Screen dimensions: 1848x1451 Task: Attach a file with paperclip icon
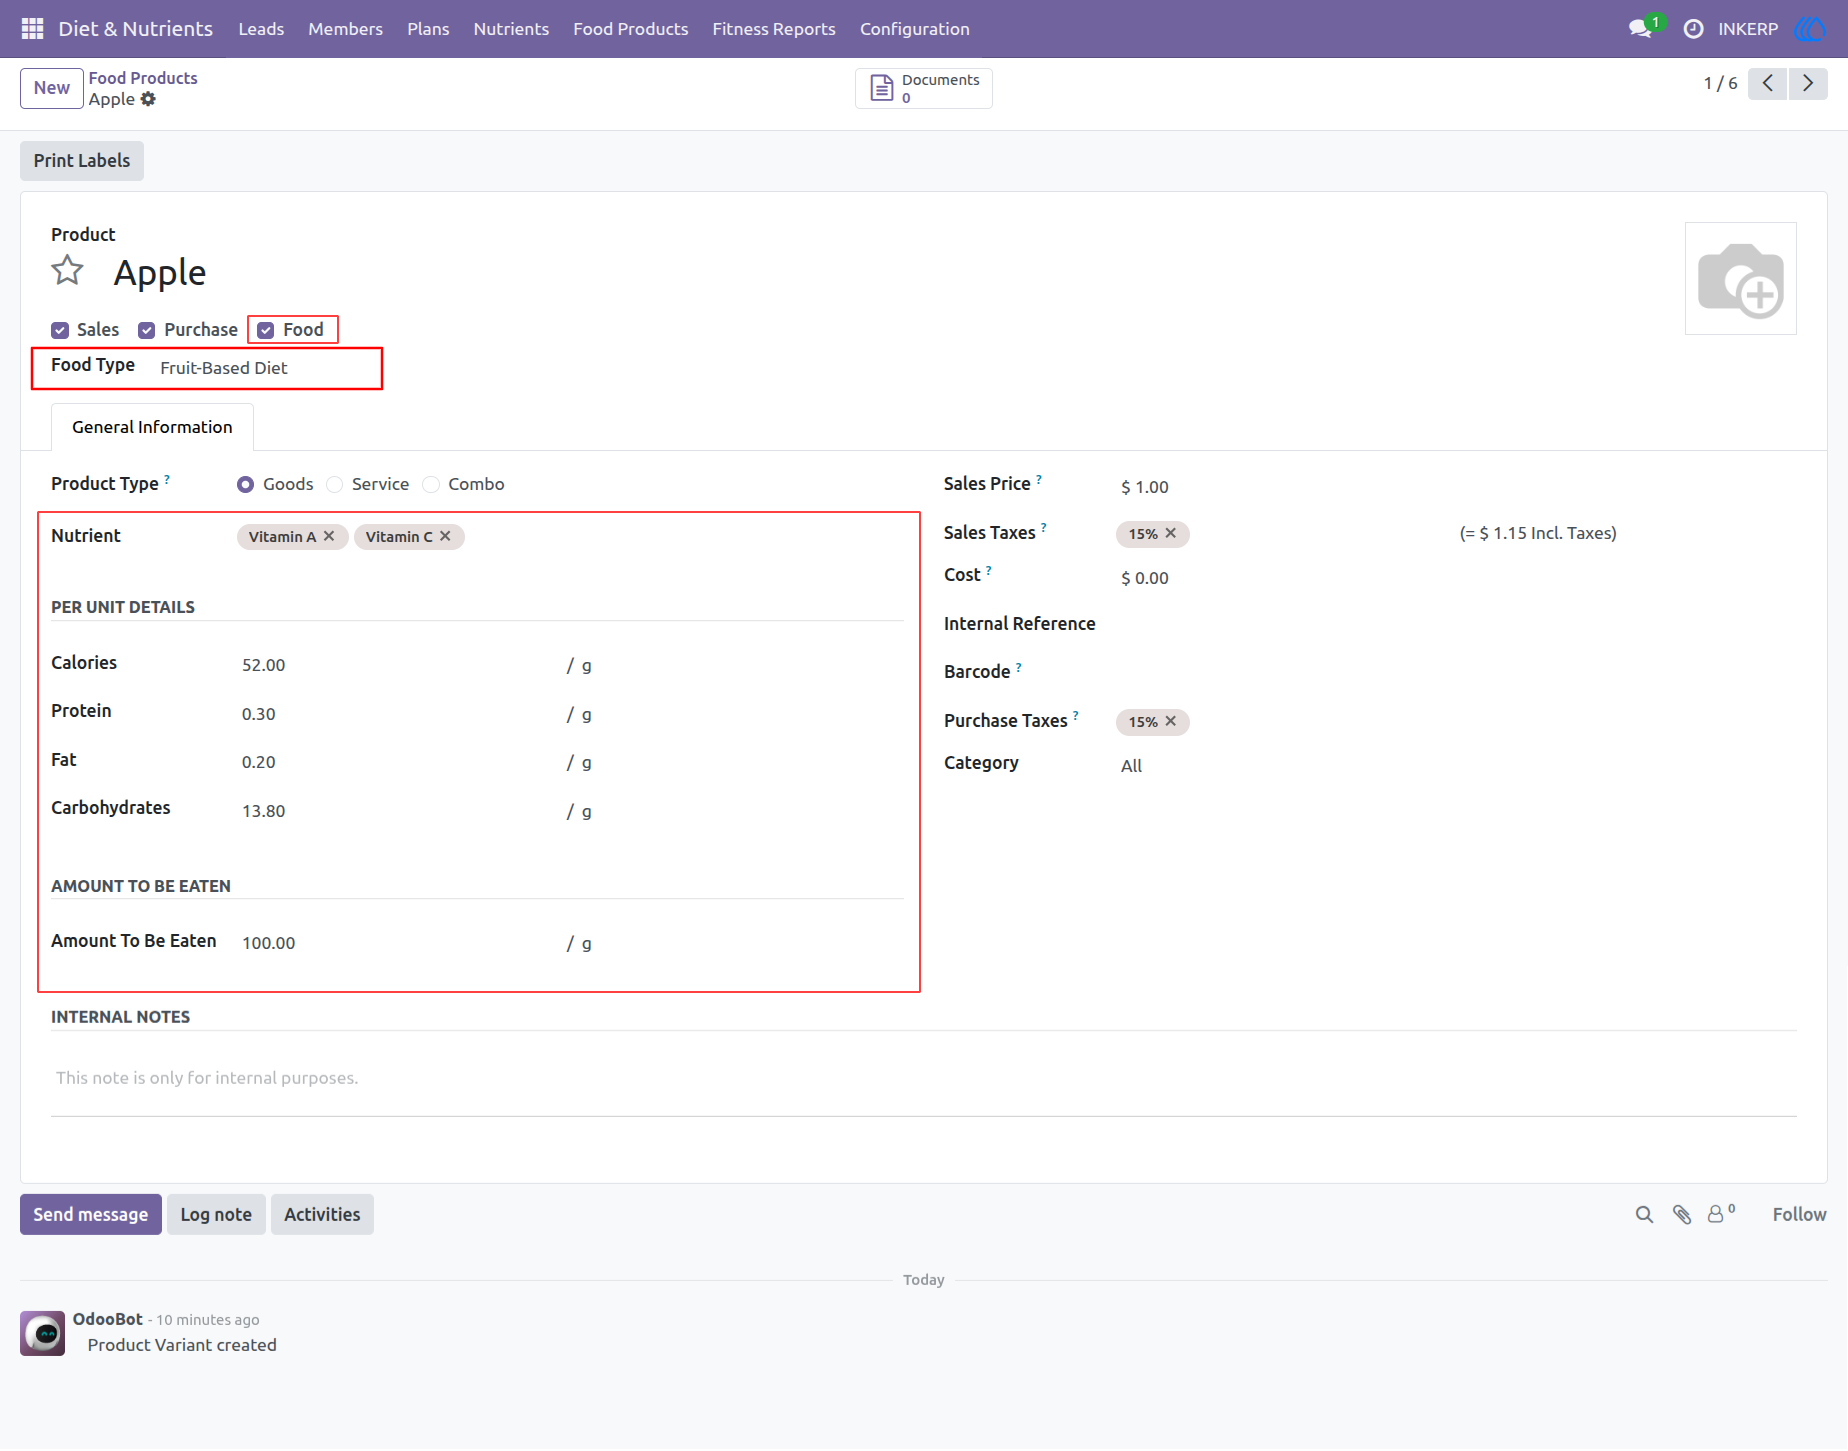1682,1214
